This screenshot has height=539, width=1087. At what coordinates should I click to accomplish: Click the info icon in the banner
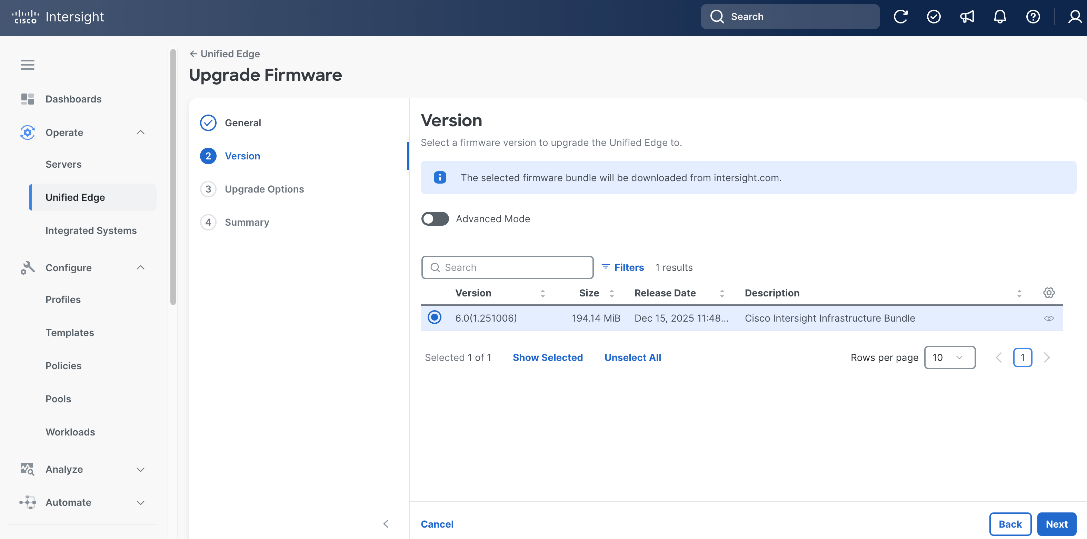[440, 177]
